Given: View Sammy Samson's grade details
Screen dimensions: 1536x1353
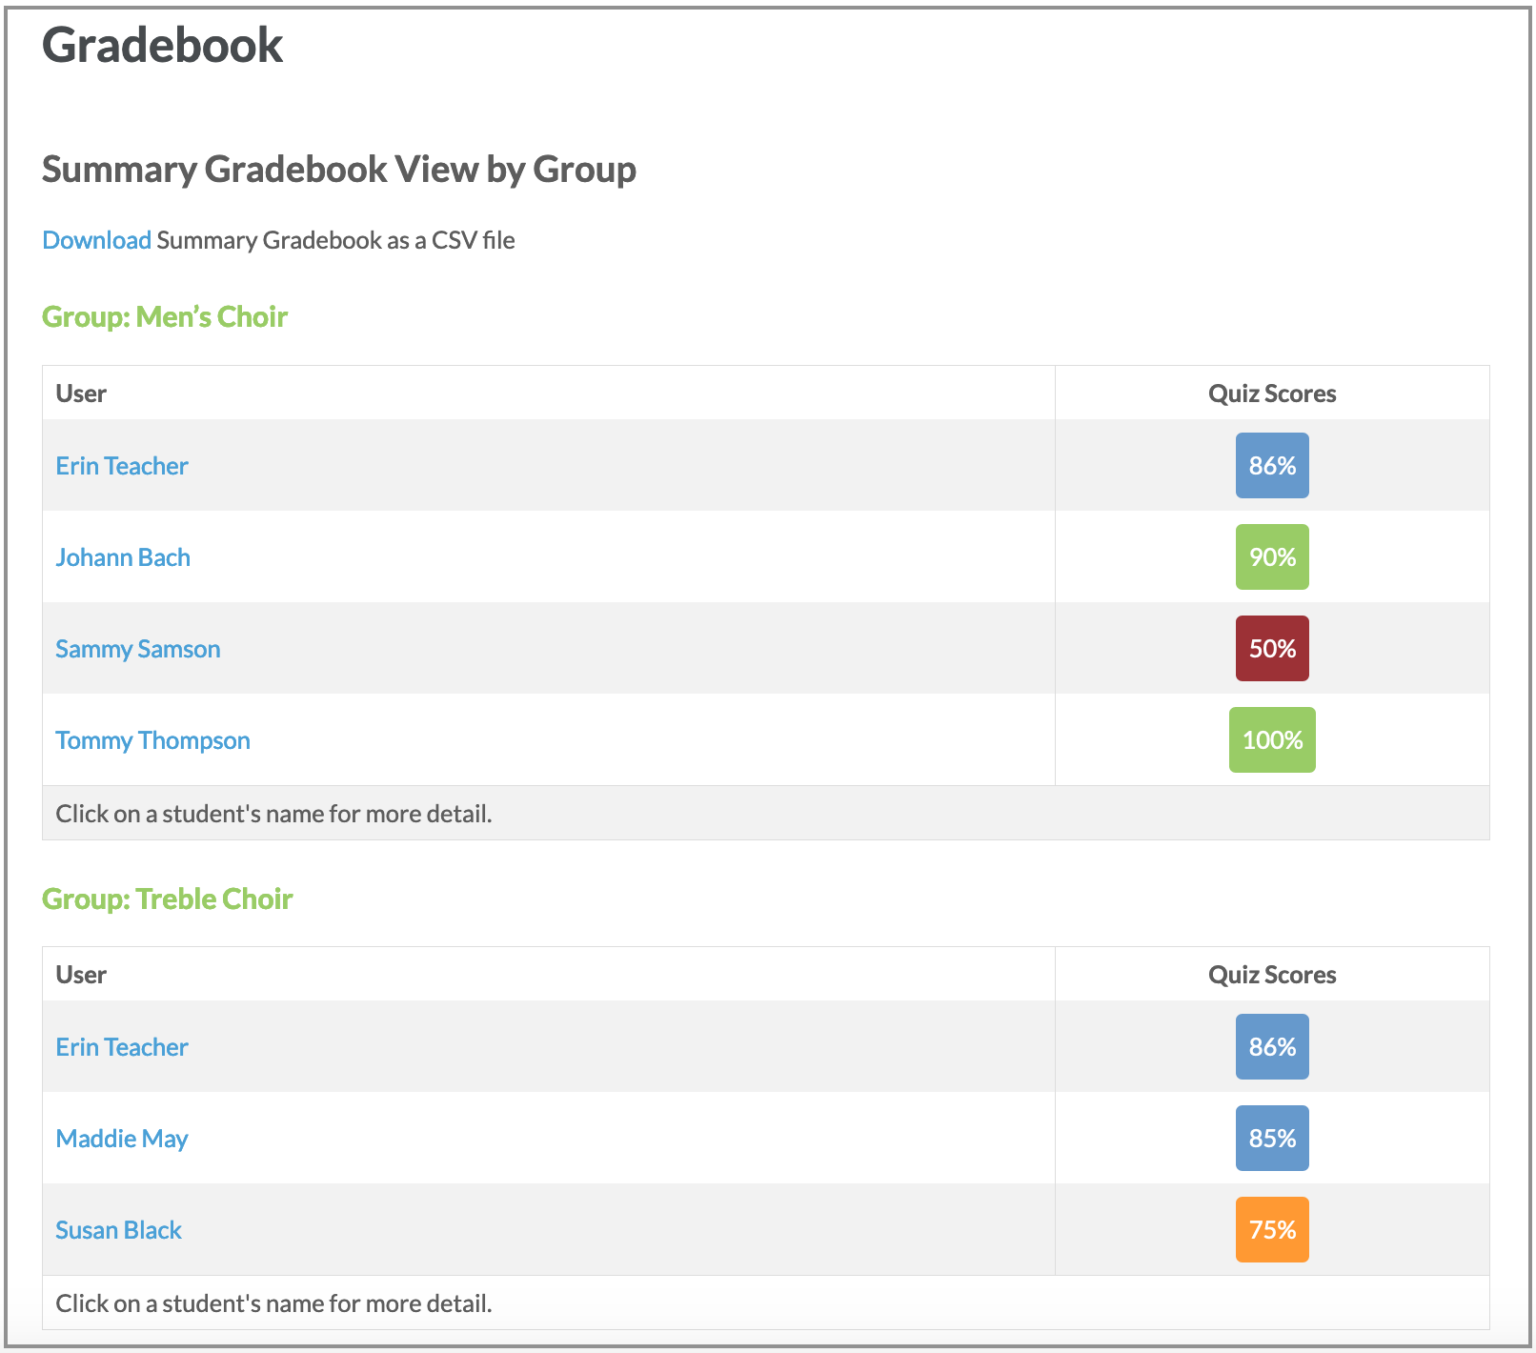Looking at the screenshot, I should point(137,648).
